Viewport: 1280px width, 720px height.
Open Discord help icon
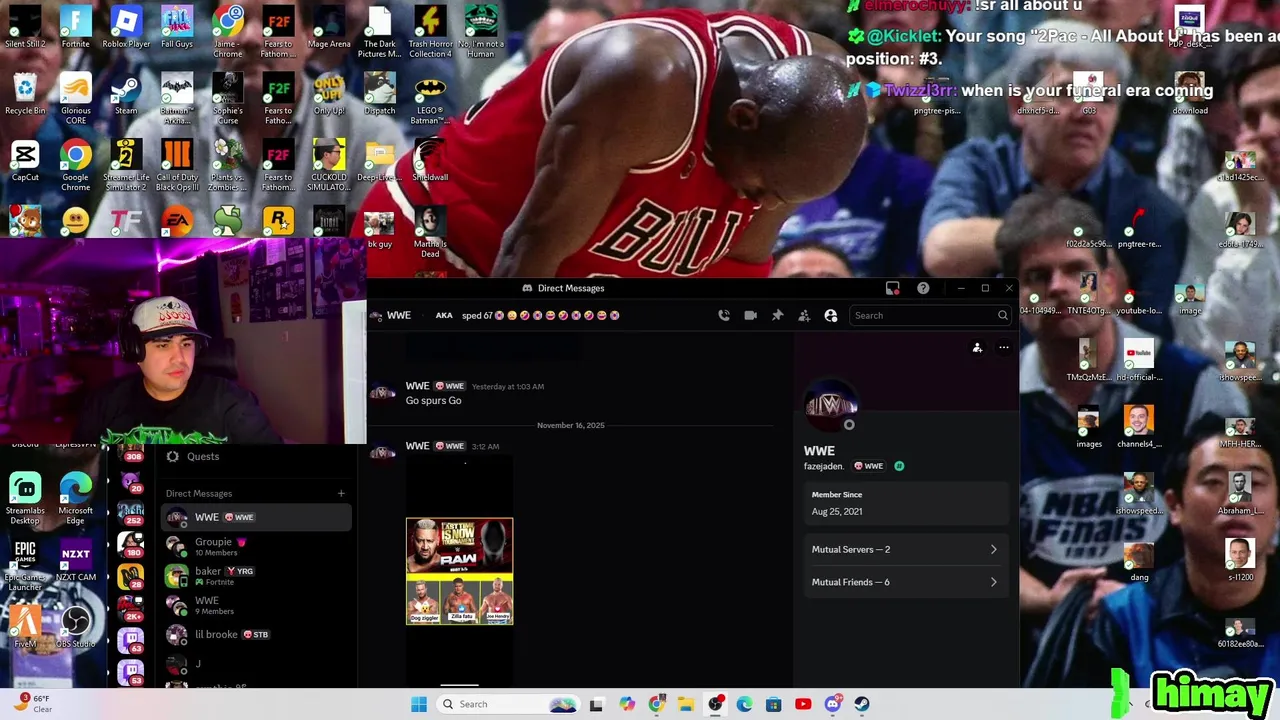(x=923, y=288)
